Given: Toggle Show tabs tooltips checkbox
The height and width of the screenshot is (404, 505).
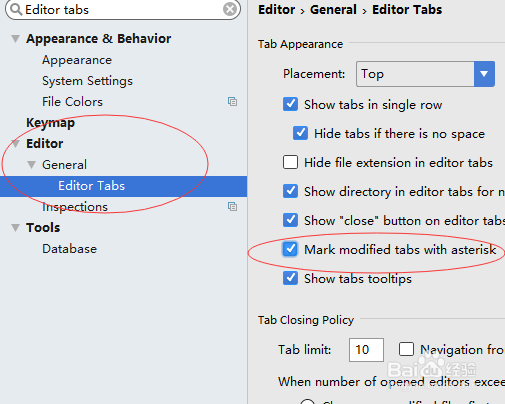Looking at the screenshot, I should click(290, 278).
